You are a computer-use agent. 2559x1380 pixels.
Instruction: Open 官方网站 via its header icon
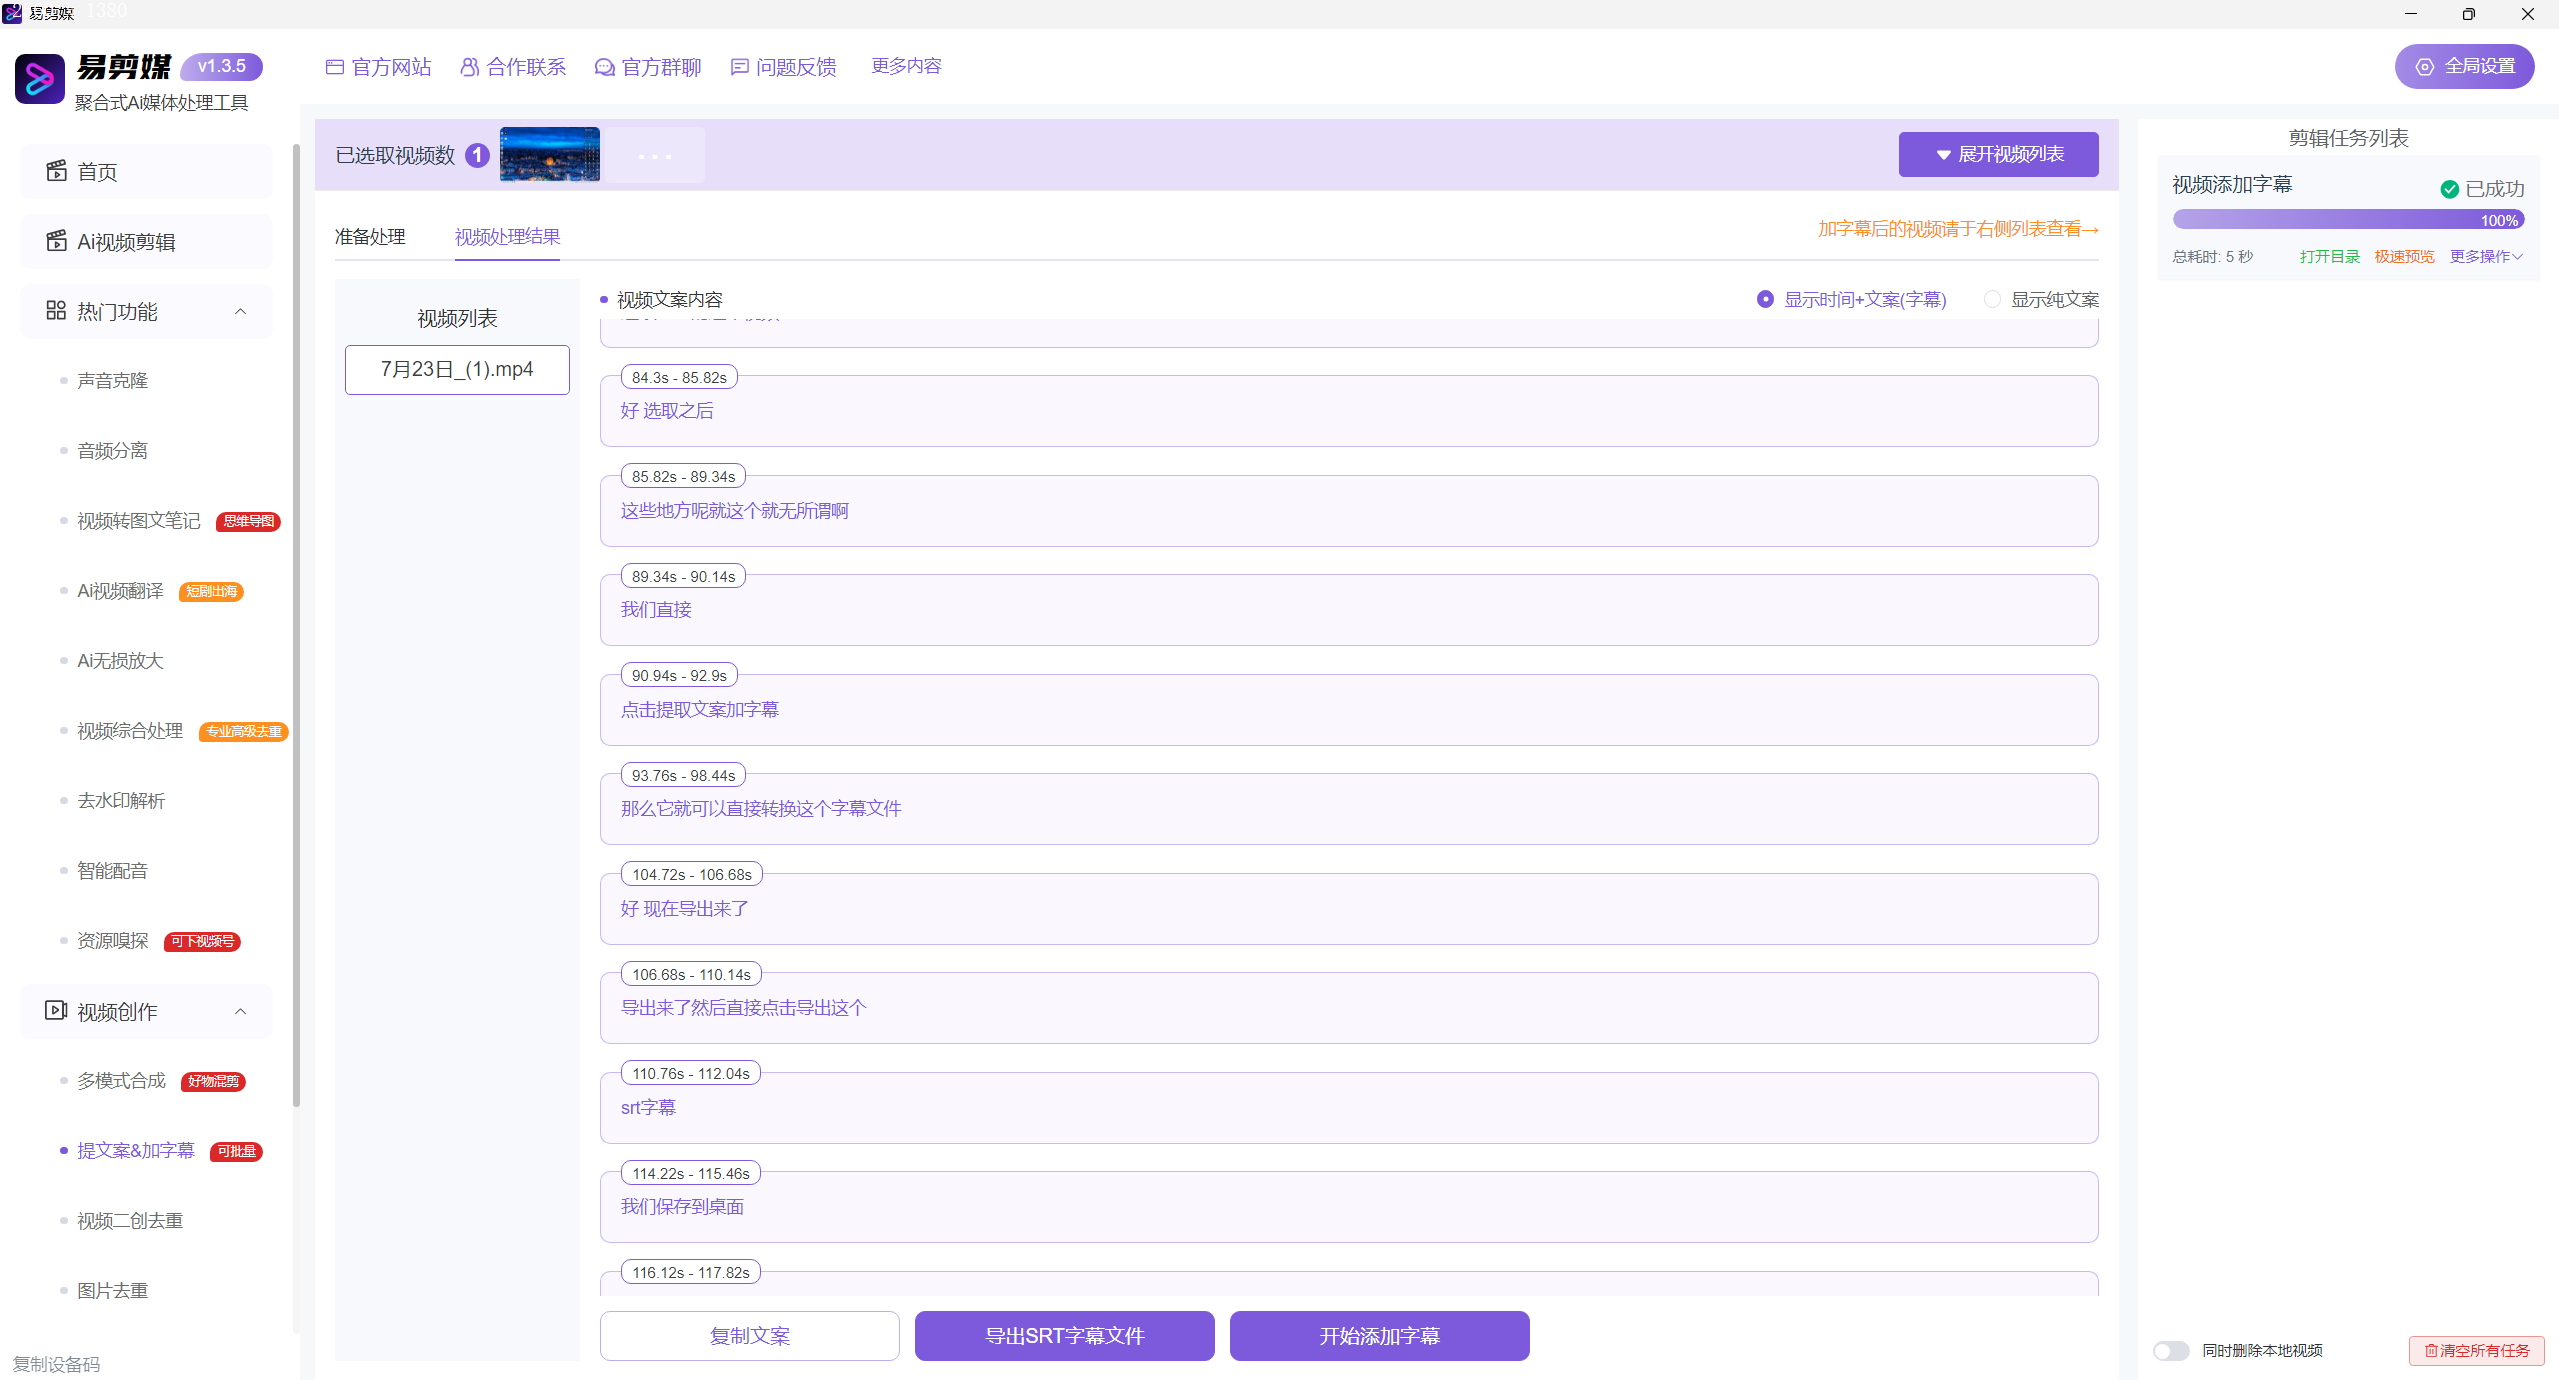click(335, 67)
